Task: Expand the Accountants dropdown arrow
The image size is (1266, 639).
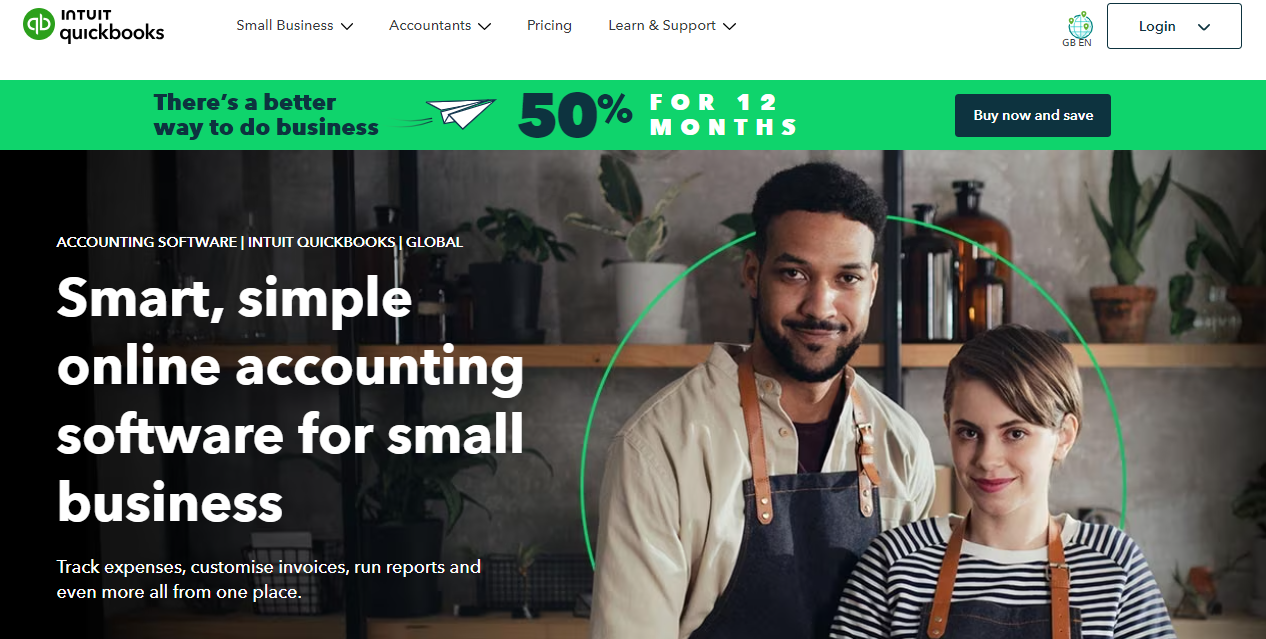Action: click(x=485, y=27)
